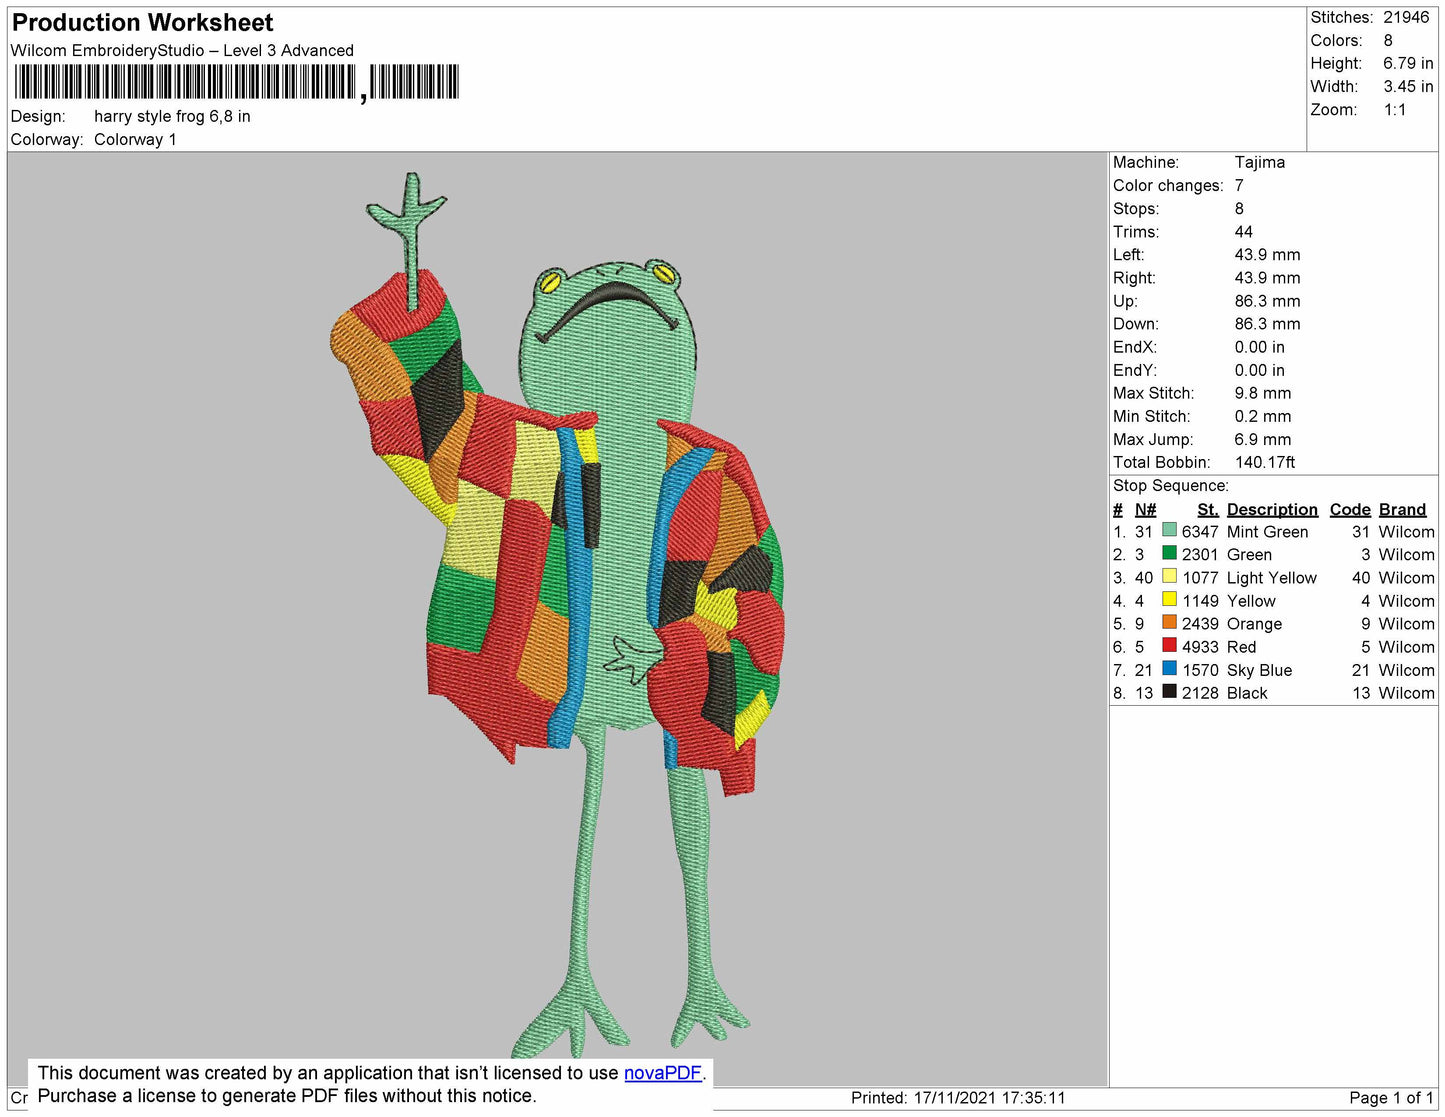Click the 'Description' column header
The image size is (1445, 1117).
(x=1272, y=509)
